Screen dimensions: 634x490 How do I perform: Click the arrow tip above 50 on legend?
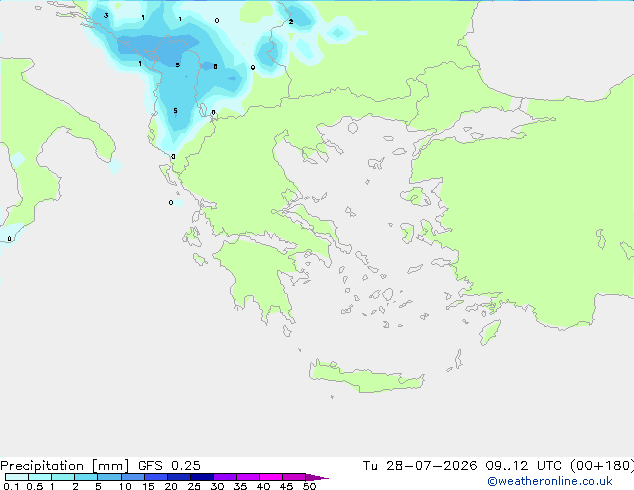317,477
